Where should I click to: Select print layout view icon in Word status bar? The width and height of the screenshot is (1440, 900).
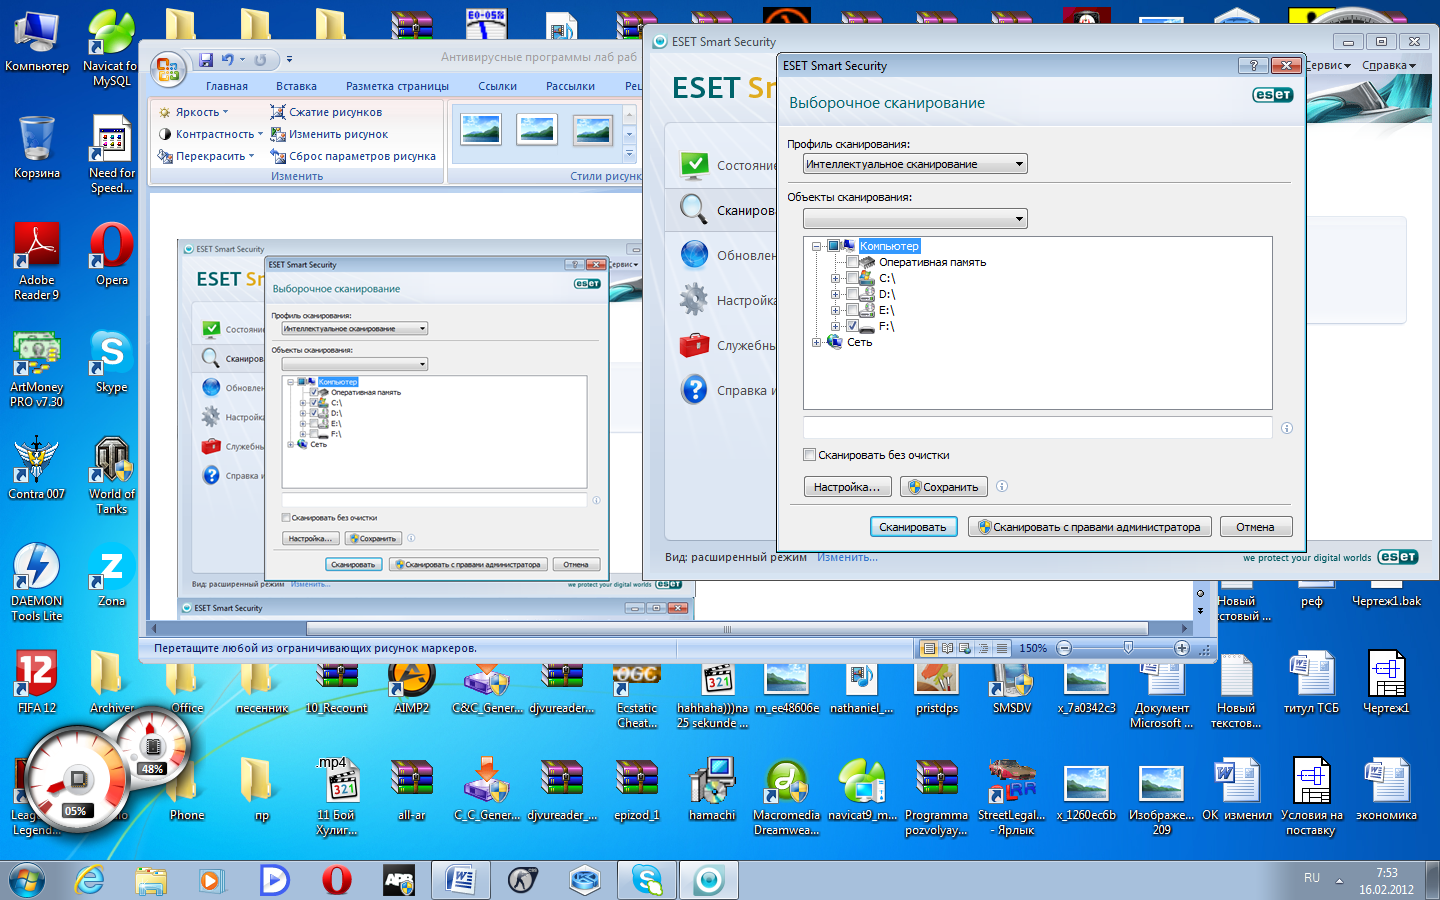coord(929,648)
